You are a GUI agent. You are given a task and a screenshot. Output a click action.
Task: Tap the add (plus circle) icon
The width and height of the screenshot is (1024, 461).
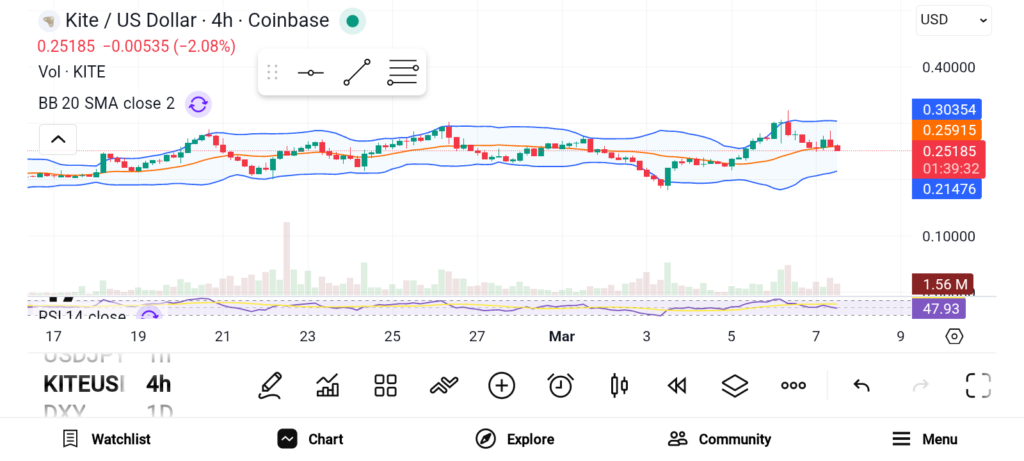(501, 385)
